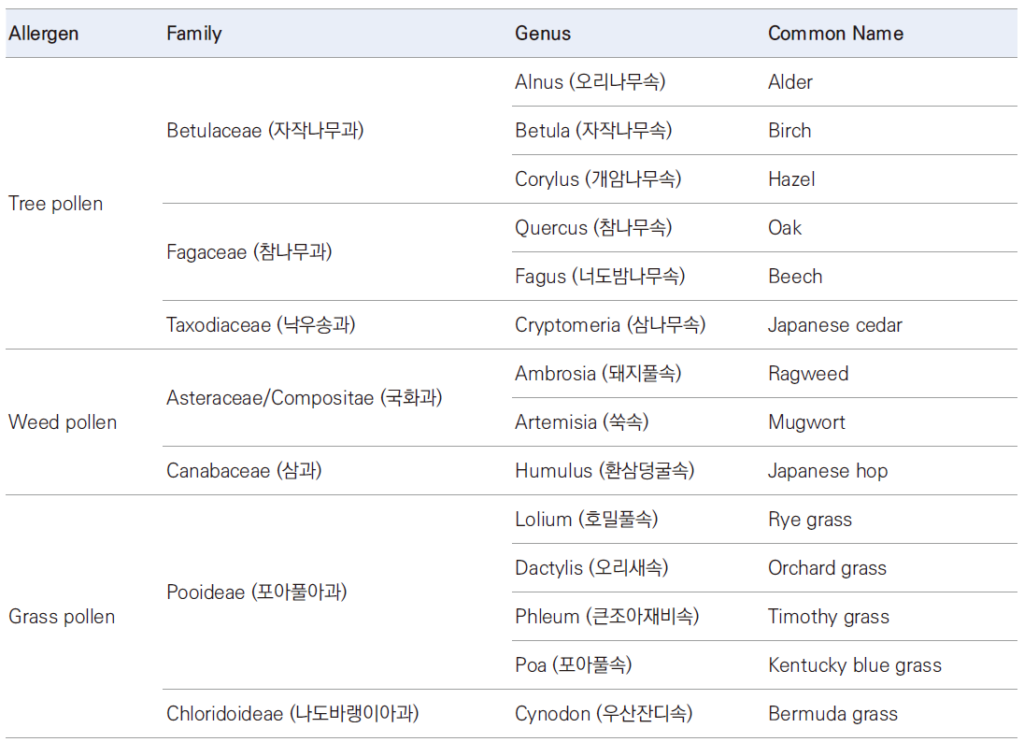This screenshot has height=742, width=1024.
Task: Click the Betulaceae family cell
Action: [265, 131]
